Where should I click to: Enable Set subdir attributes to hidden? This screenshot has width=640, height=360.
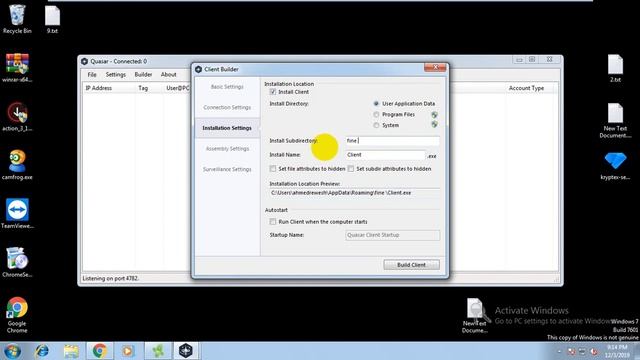[x=351, y=169]
